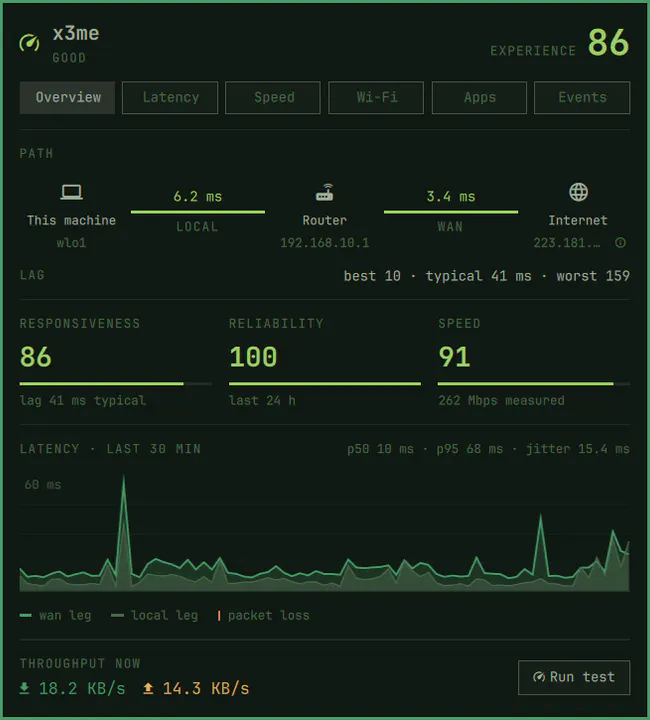Open the info icon next to 223.181 address
Image resolution: width=650 pixels, height=720 pixels.
[x=620, y=242]
